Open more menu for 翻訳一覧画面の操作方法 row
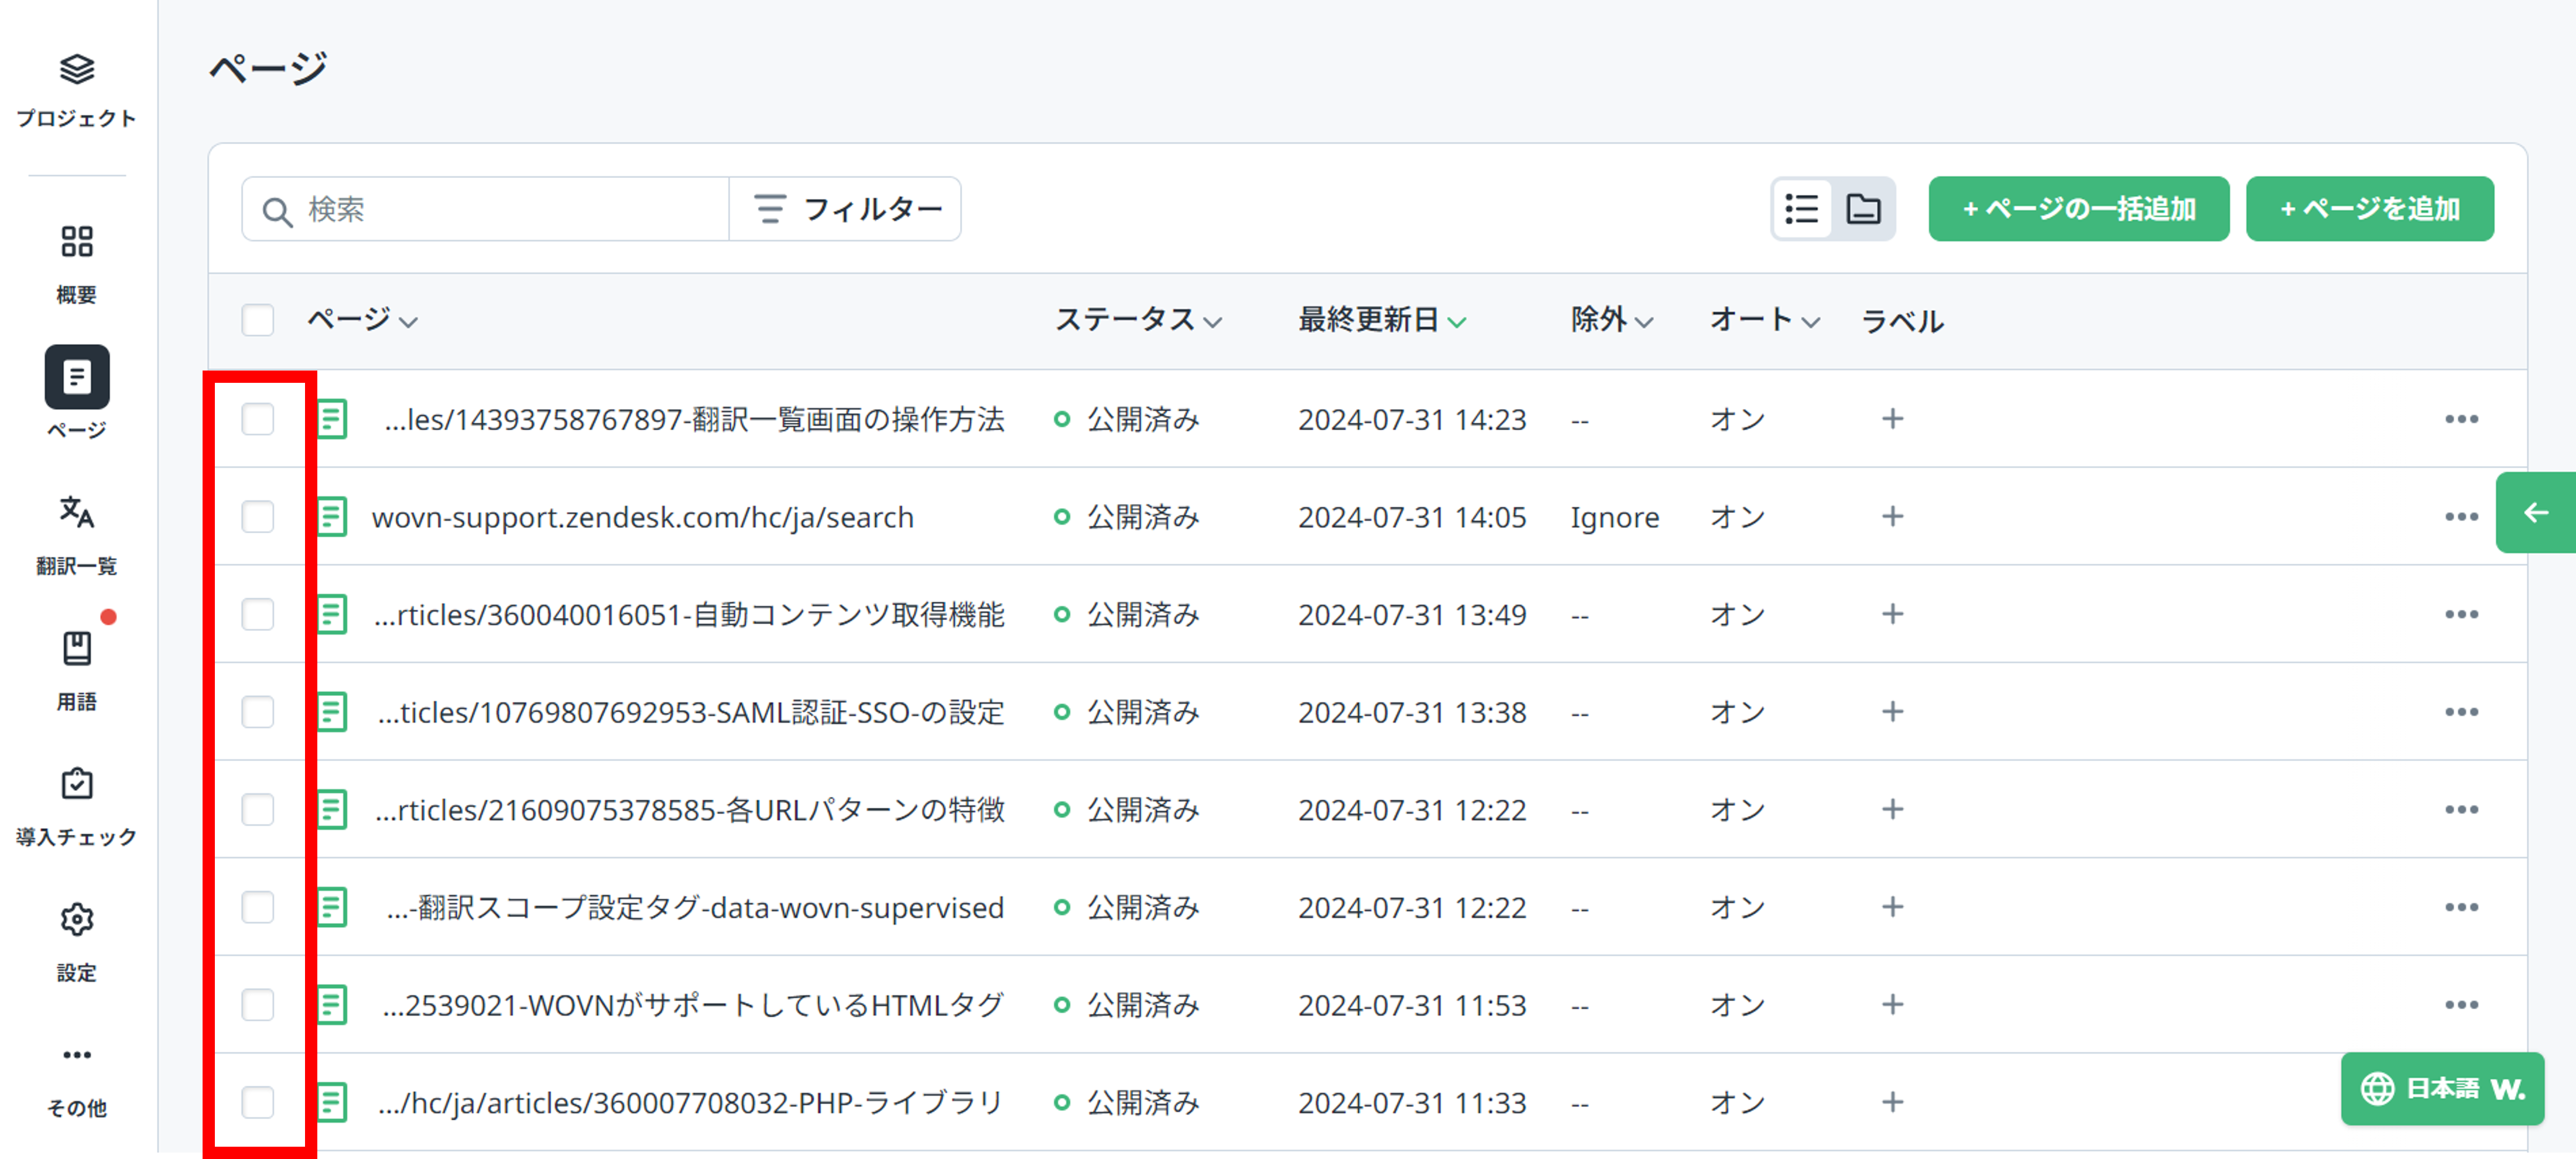Viewport: 2576px width, 1159px height. pos(2461,419)
